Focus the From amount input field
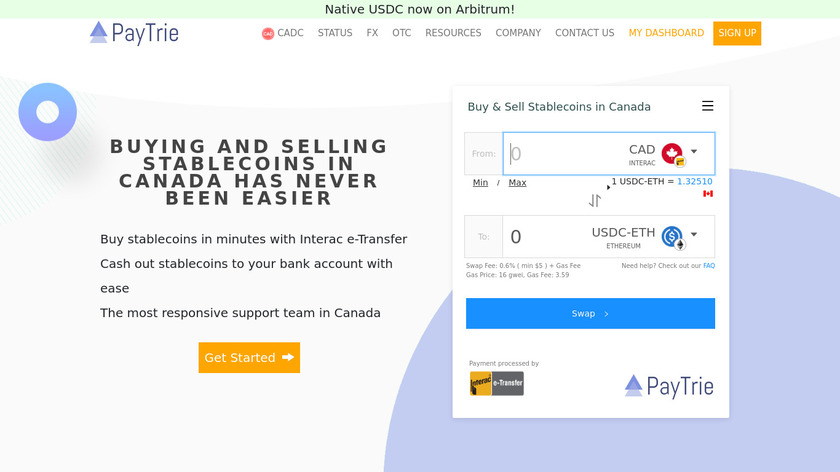Screen dimensions: 840x472 tap(560, 154)
